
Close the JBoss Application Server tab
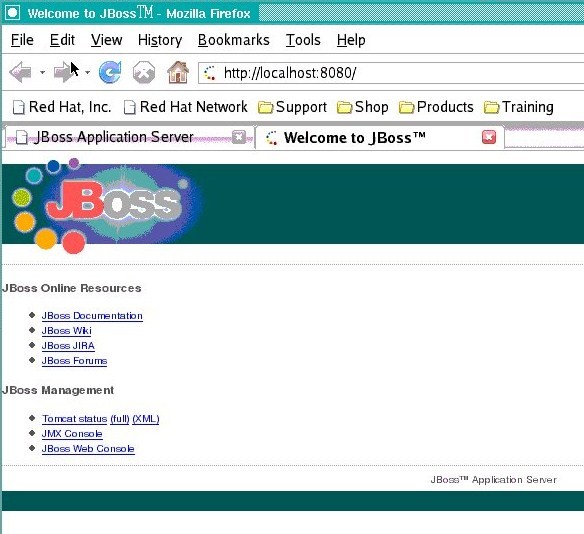pyautogui.click(x=239, y=137)
